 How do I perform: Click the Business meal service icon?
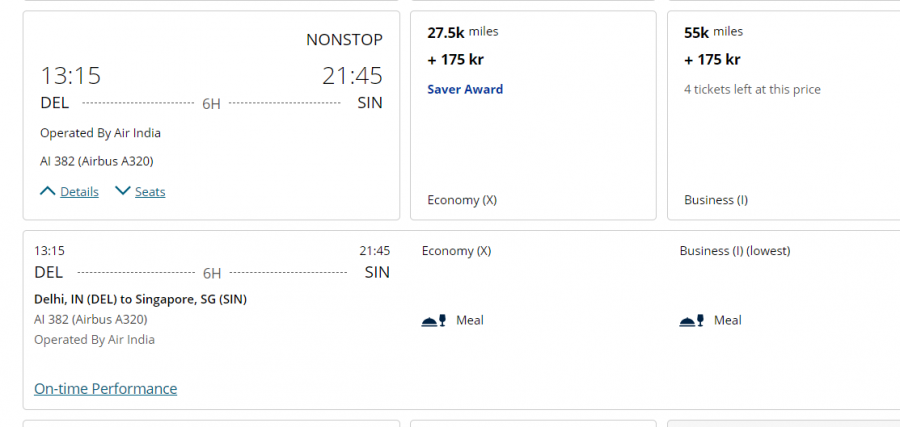click(x=692, y=320)
